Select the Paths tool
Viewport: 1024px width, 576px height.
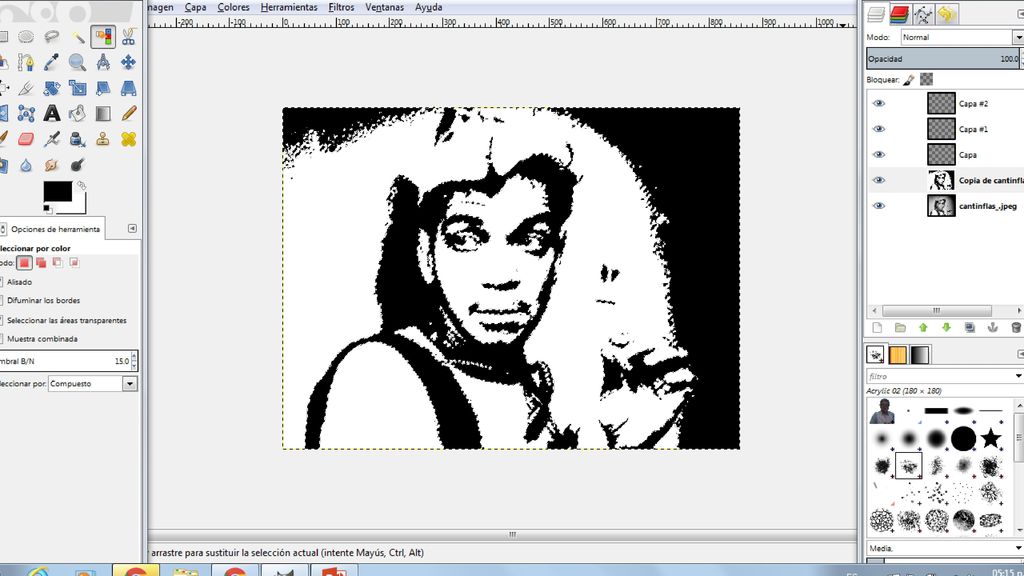[26, 62]
